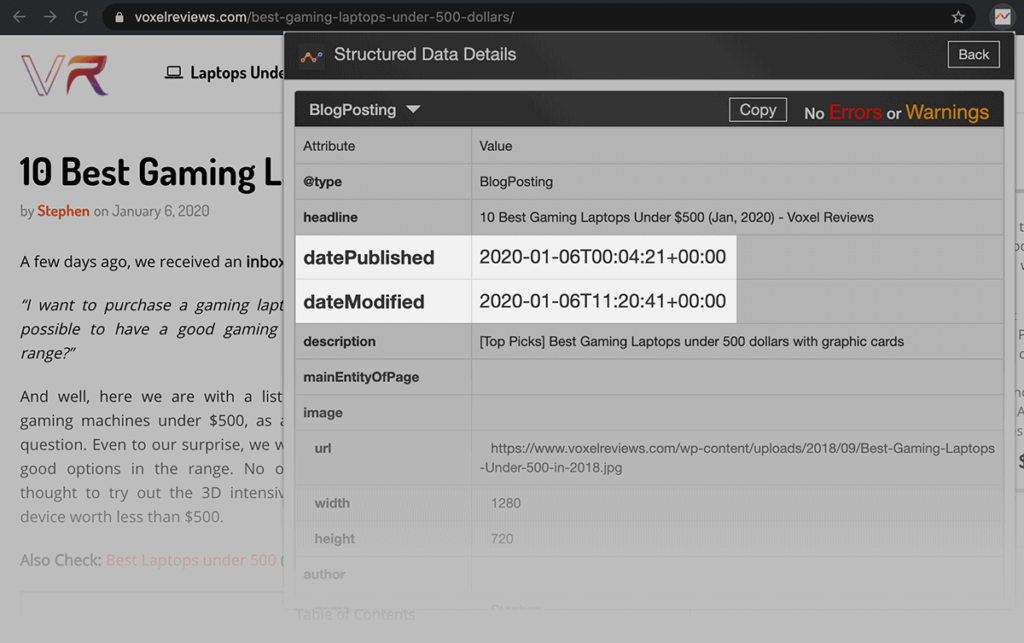The width and height of the screenshot is (1024, 643).
Task: Click the Structured Data Details panel logo
Action: point(312,56)
